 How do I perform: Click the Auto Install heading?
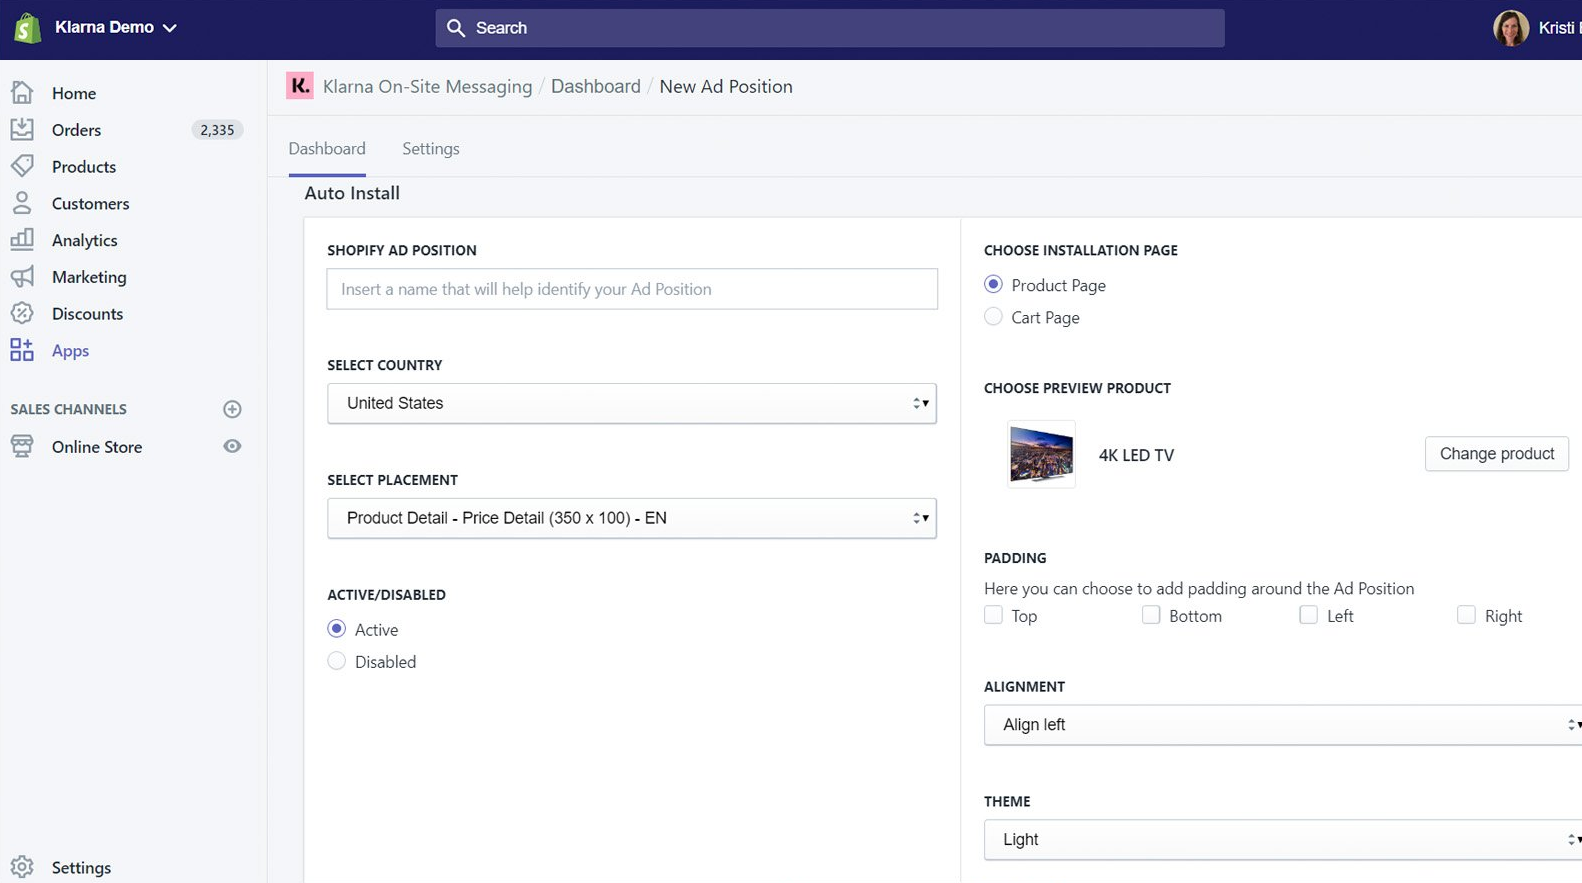352,194
